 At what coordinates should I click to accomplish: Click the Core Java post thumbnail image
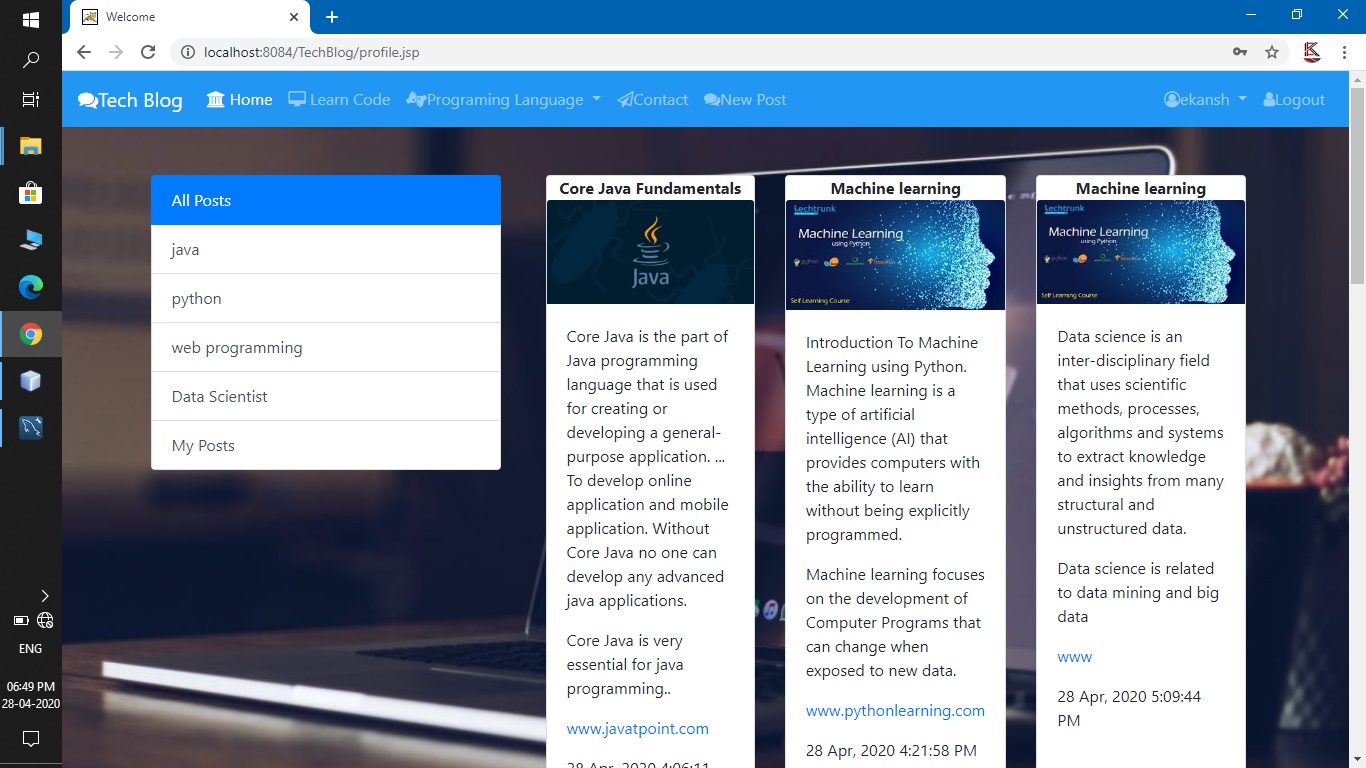(x=650, y=252)
